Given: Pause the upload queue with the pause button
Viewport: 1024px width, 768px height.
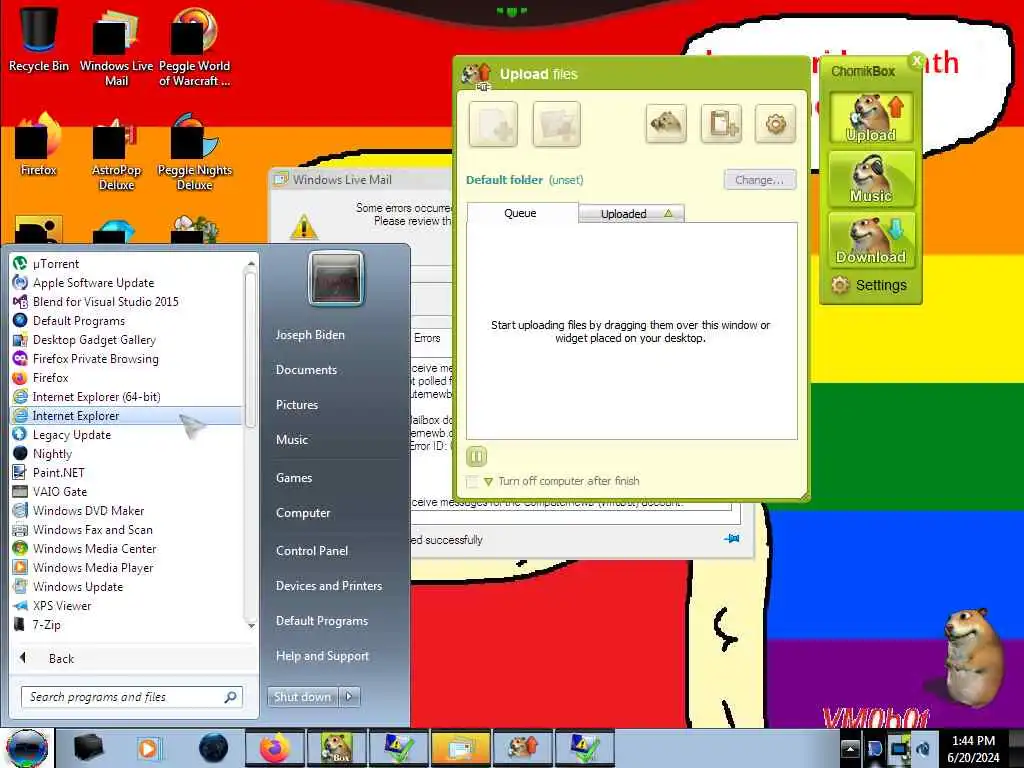Looking at the screenshot, I should (476, 456).
